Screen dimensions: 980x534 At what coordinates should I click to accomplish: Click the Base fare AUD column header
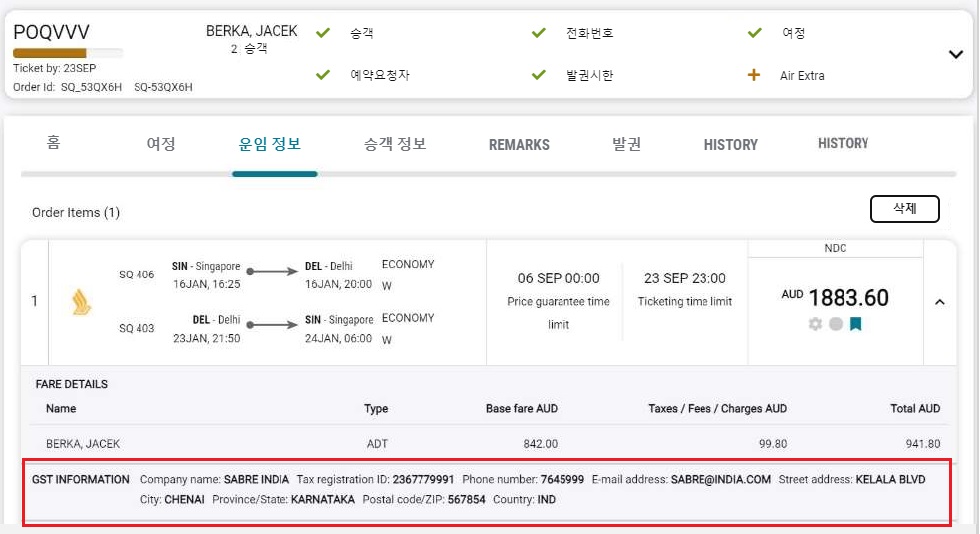tap(522, 409)
